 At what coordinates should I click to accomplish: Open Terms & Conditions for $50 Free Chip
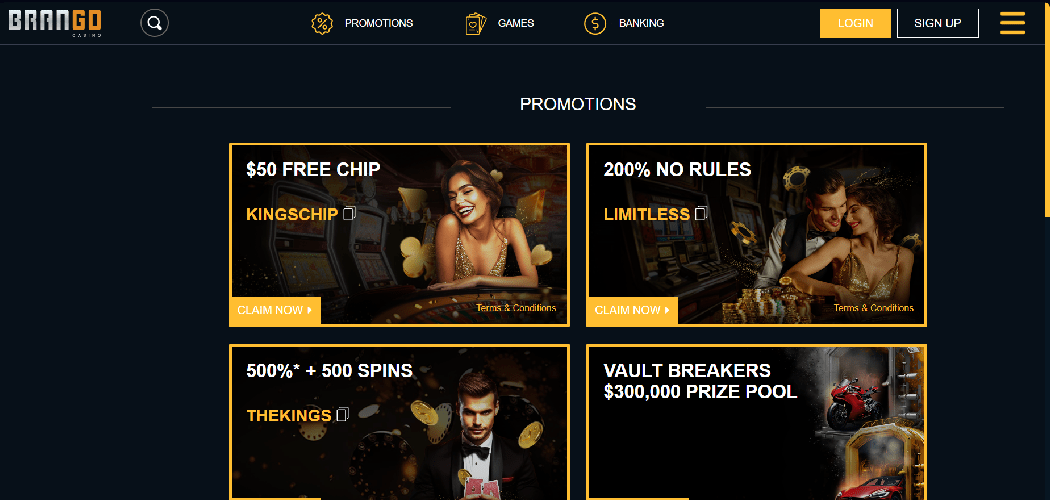(516, 308)
